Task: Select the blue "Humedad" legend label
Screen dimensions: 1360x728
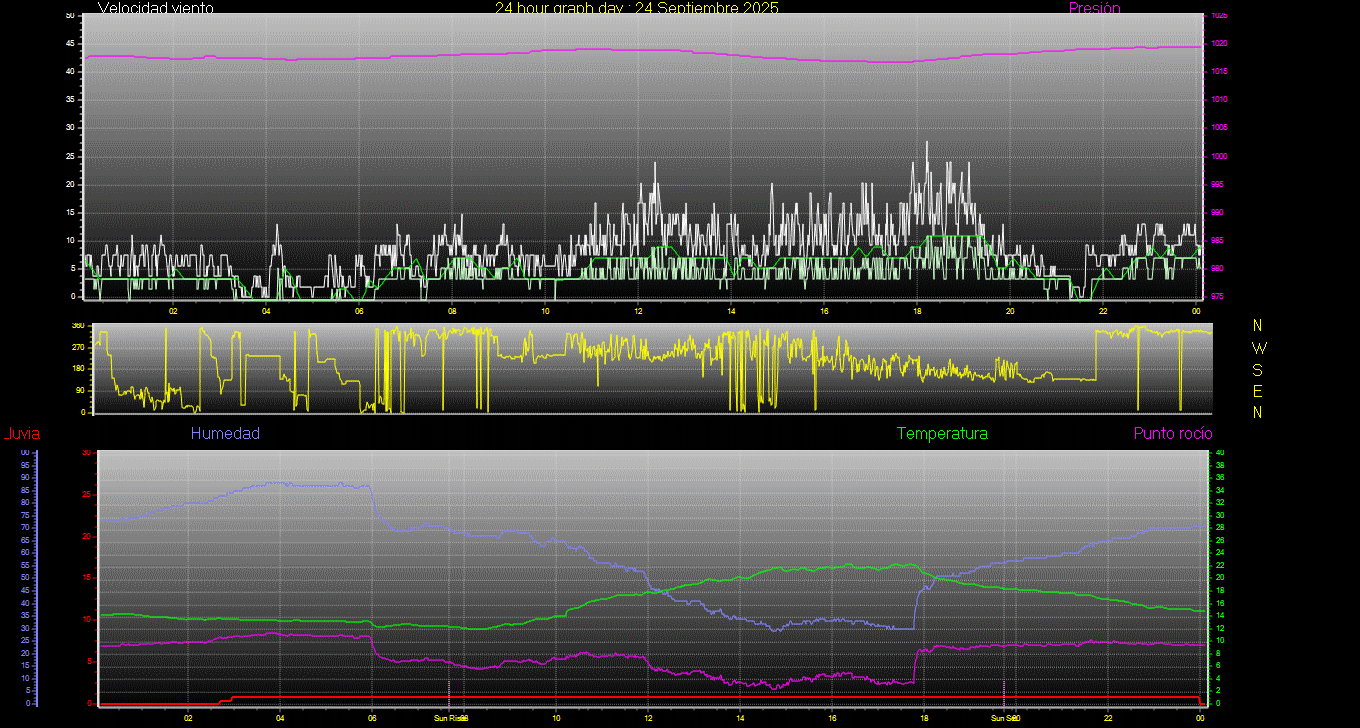Action: pyautogui.click(x=225, y=434)
